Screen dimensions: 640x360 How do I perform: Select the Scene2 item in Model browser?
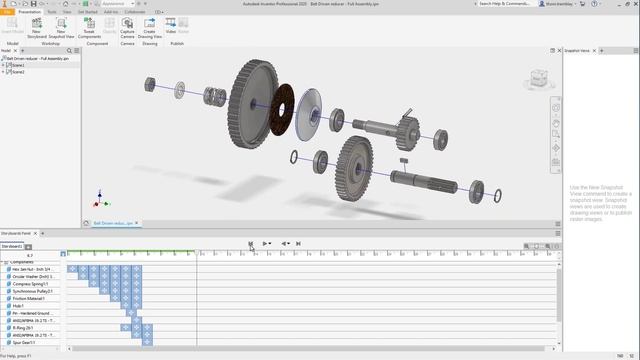[18, 72]
